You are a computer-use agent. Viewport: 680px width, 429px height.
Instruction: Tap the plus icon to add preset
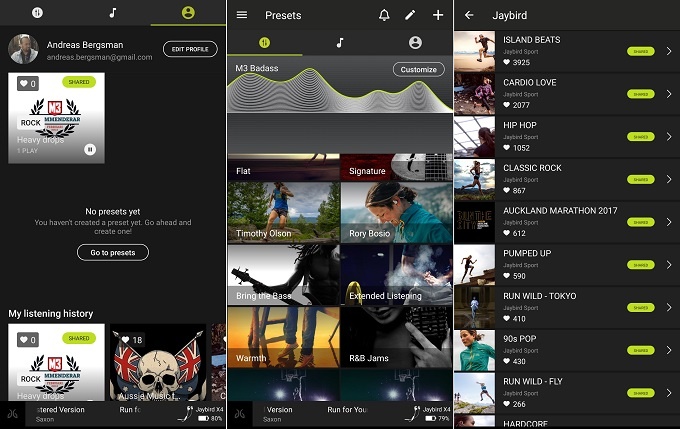tap(438, 15)
